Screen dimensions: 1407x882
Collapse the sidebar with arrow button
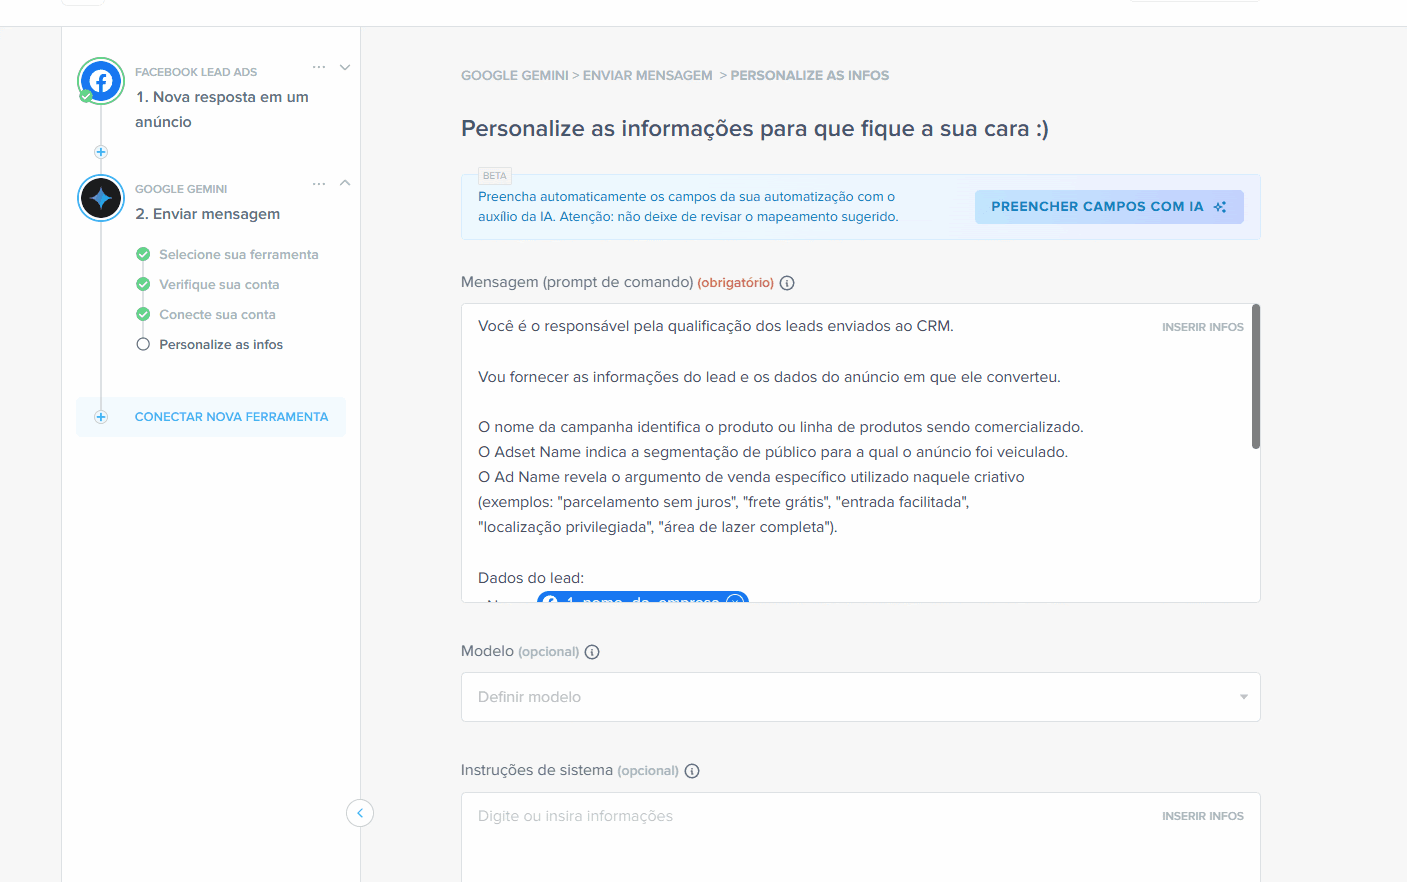[360, 813]
